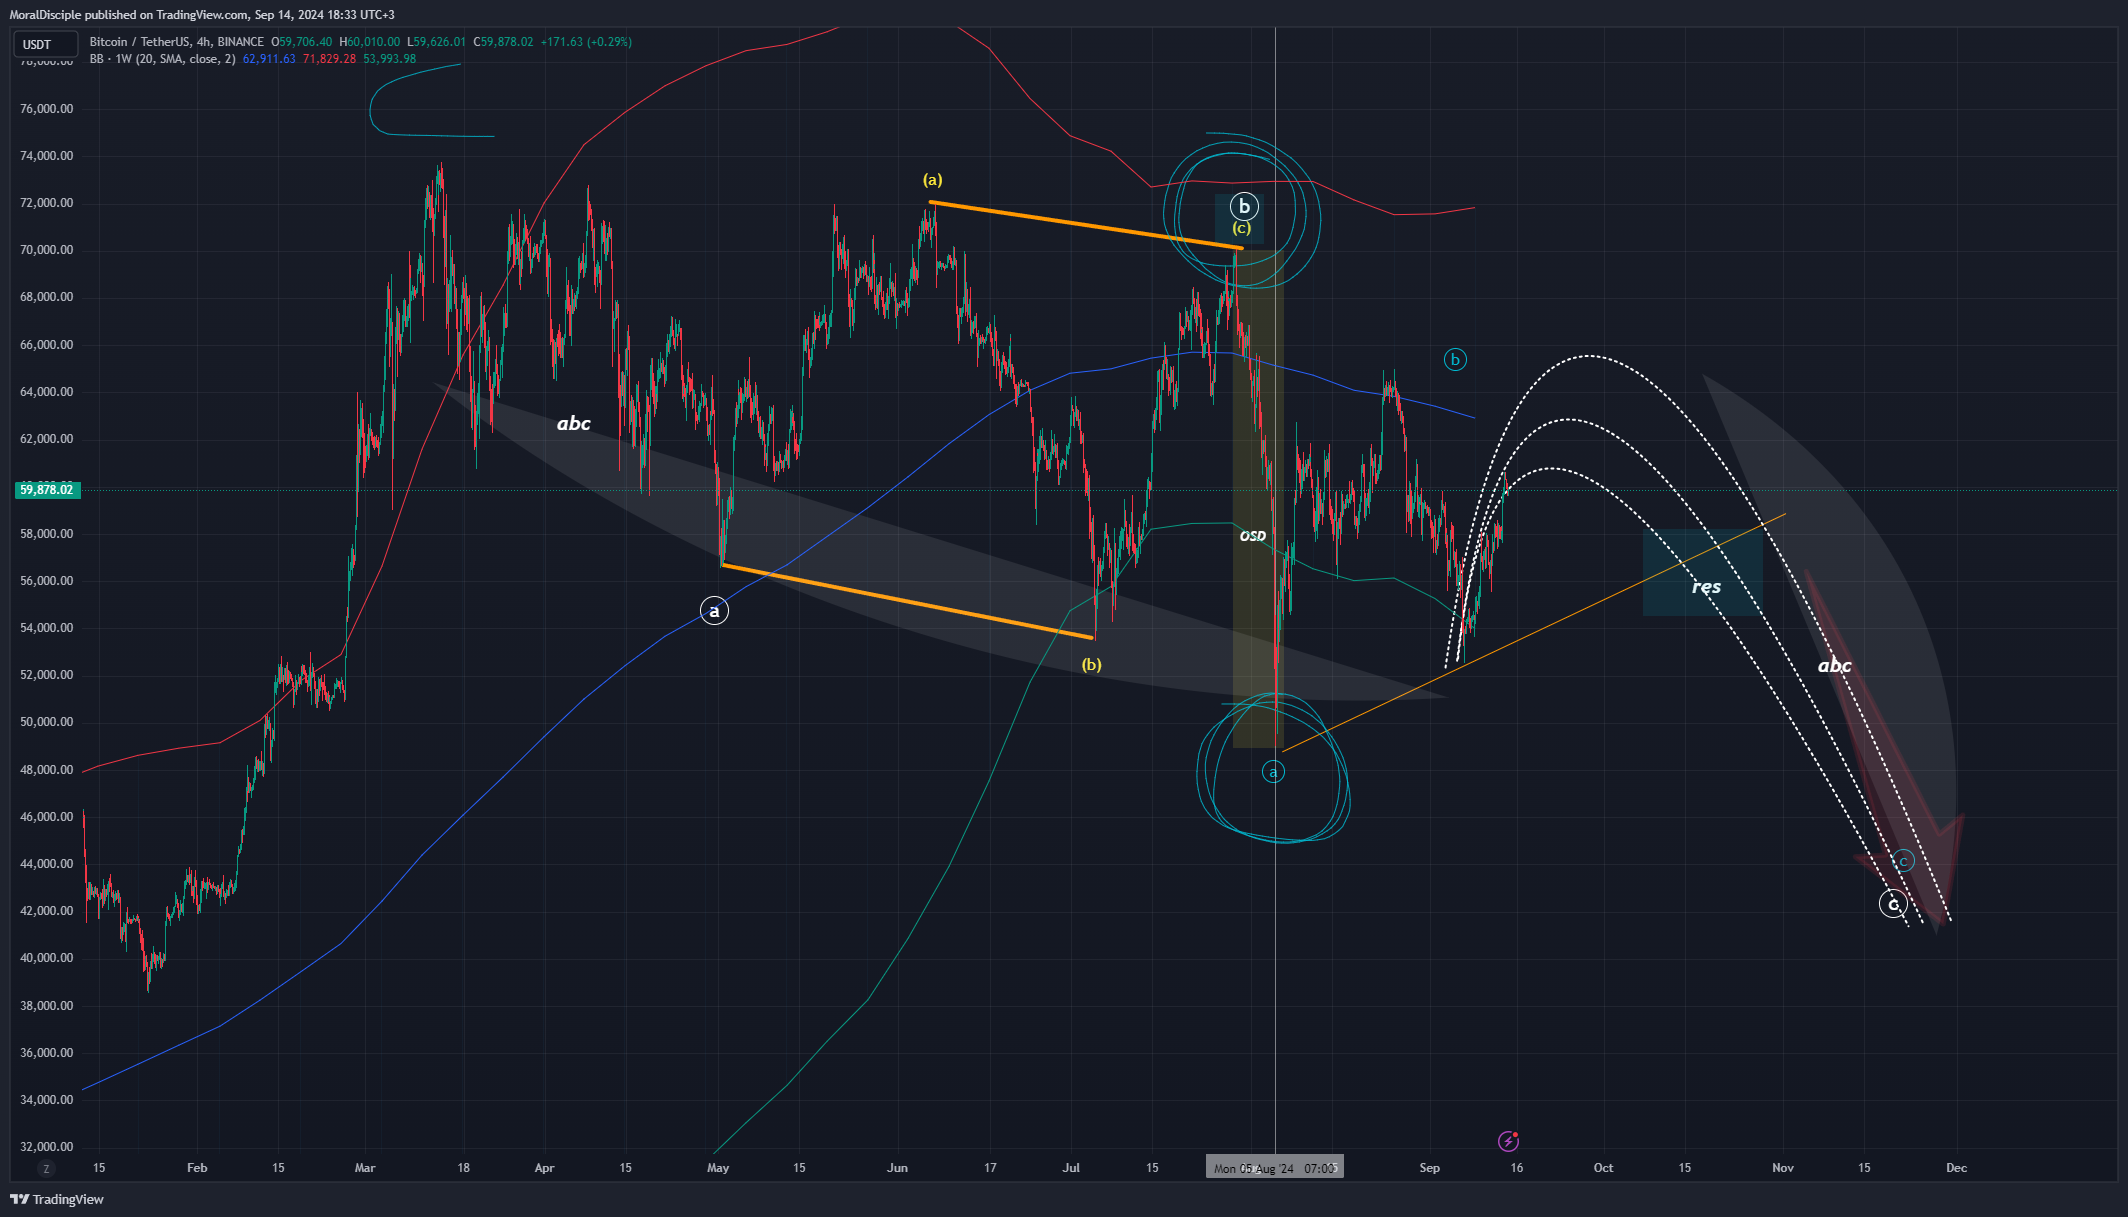The image size is (2128, 1217).
Task: Click the MoralDisciple published header text
Action: 202,14
